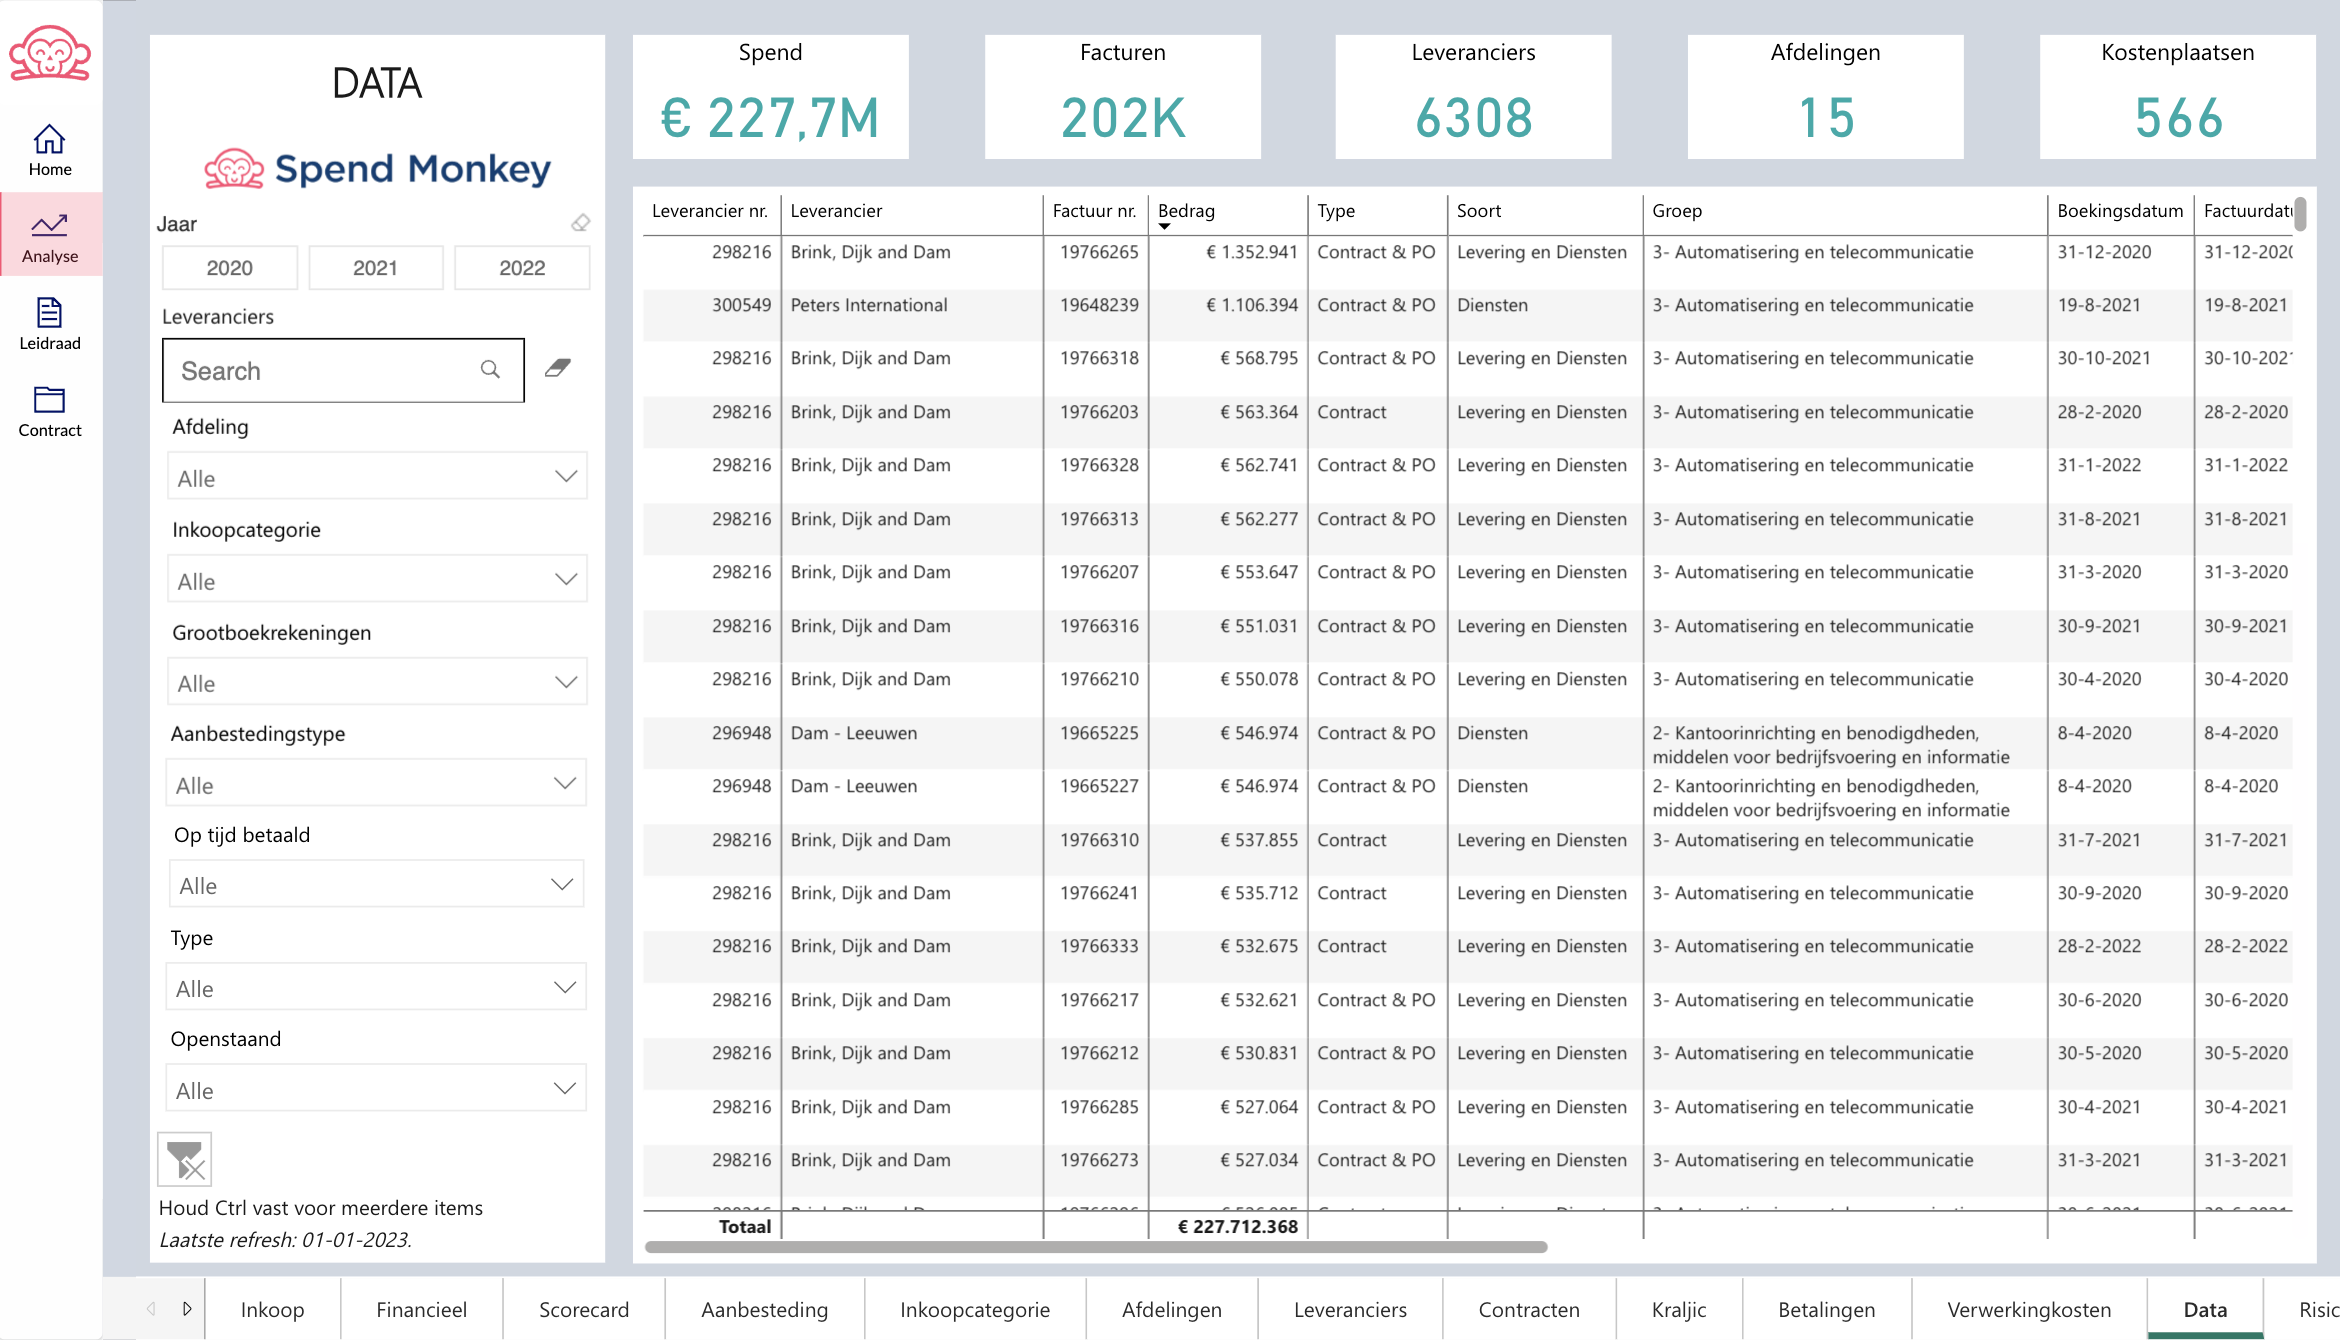
Task: Click the table's horizontal scrollbar
Action: click(1095, 1247)
